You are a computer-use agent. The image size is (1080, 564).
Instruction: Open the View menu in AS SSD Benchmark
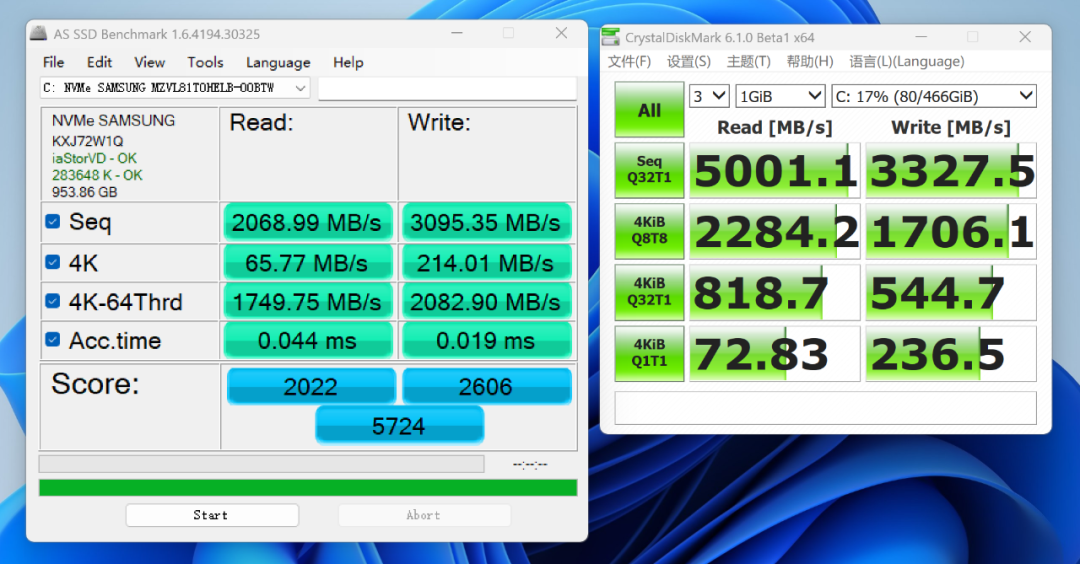(149, 62)
